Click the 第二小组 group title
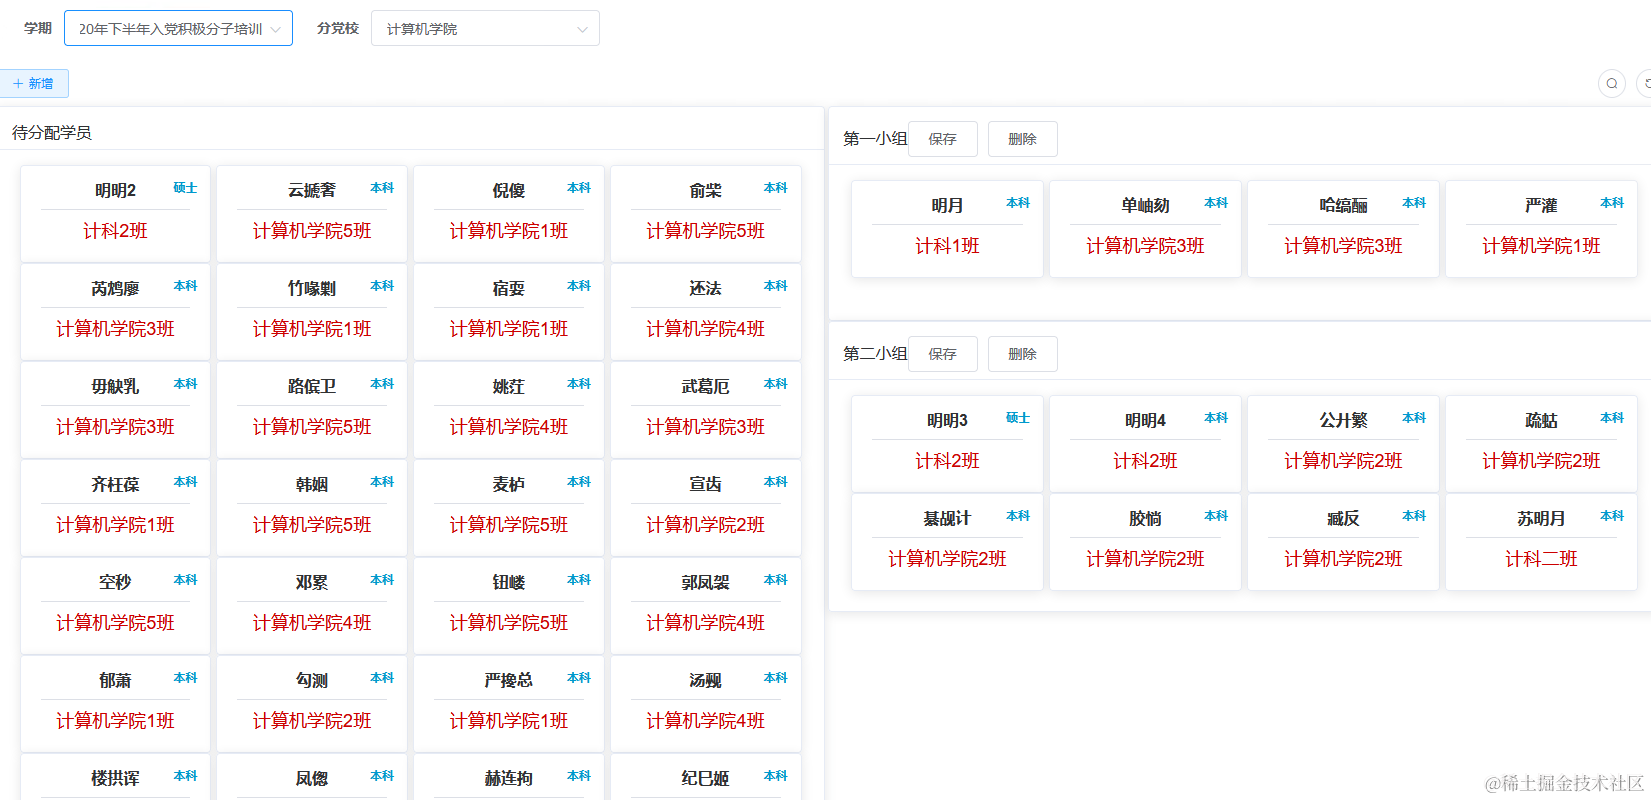This screenshot has height=800, width=1651. click(875, 354)
